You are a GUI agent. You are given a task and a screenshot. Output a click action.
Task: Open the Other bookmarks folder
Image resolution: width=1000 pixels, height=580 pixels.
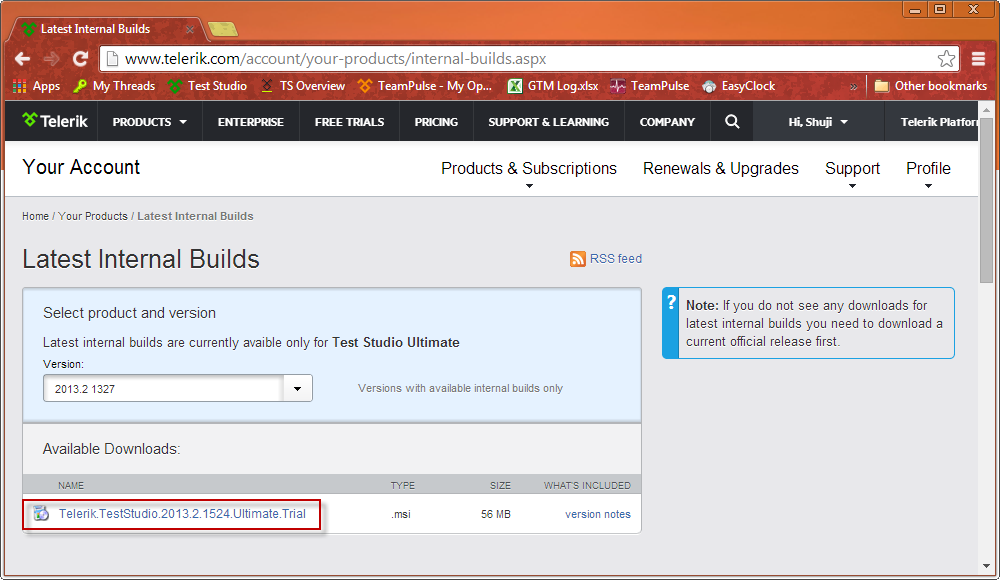pyautogui.click(x=930, y=86)
